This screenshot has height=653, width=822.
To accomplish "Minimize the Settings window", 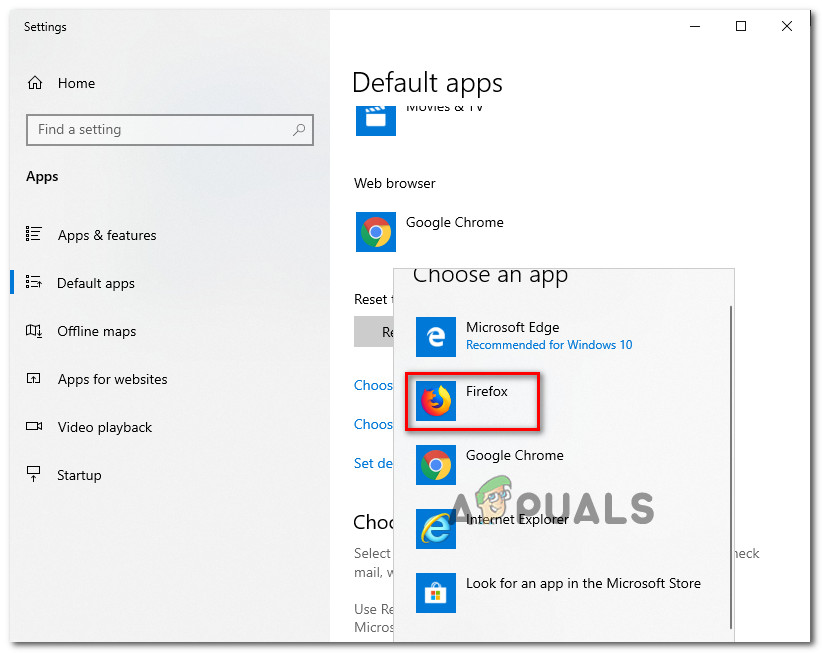I will tap(695, 26).
